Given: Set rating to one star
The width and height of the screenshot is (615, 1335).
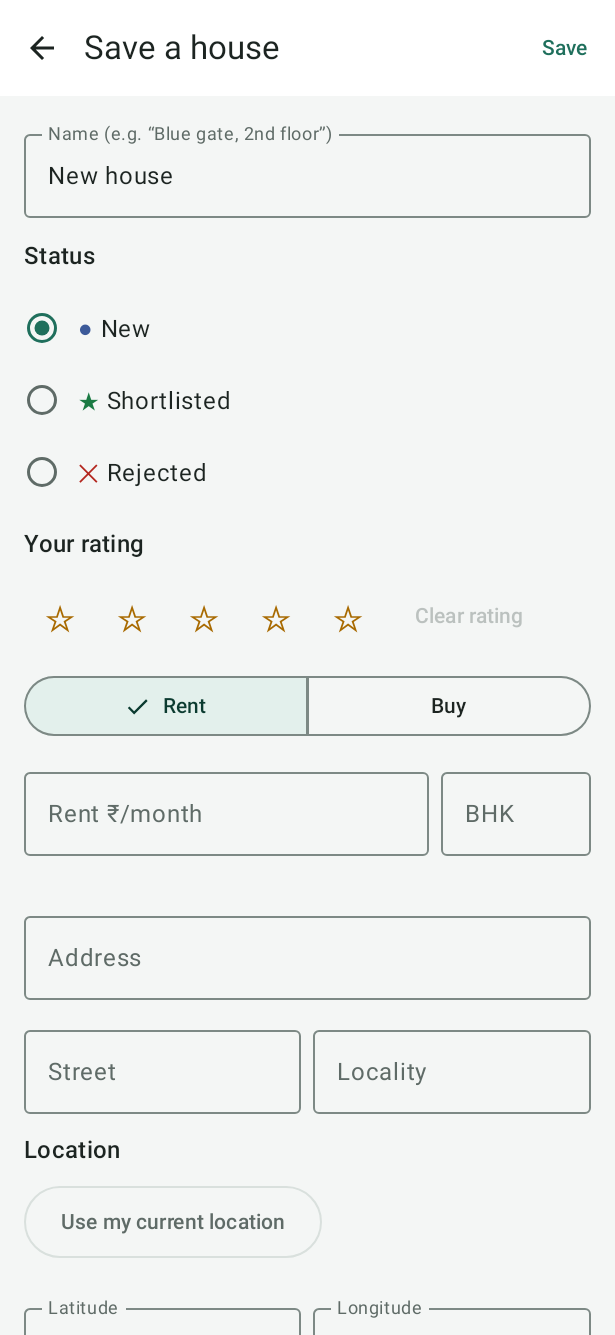Looking at the screenshot, I should (60, 619).
